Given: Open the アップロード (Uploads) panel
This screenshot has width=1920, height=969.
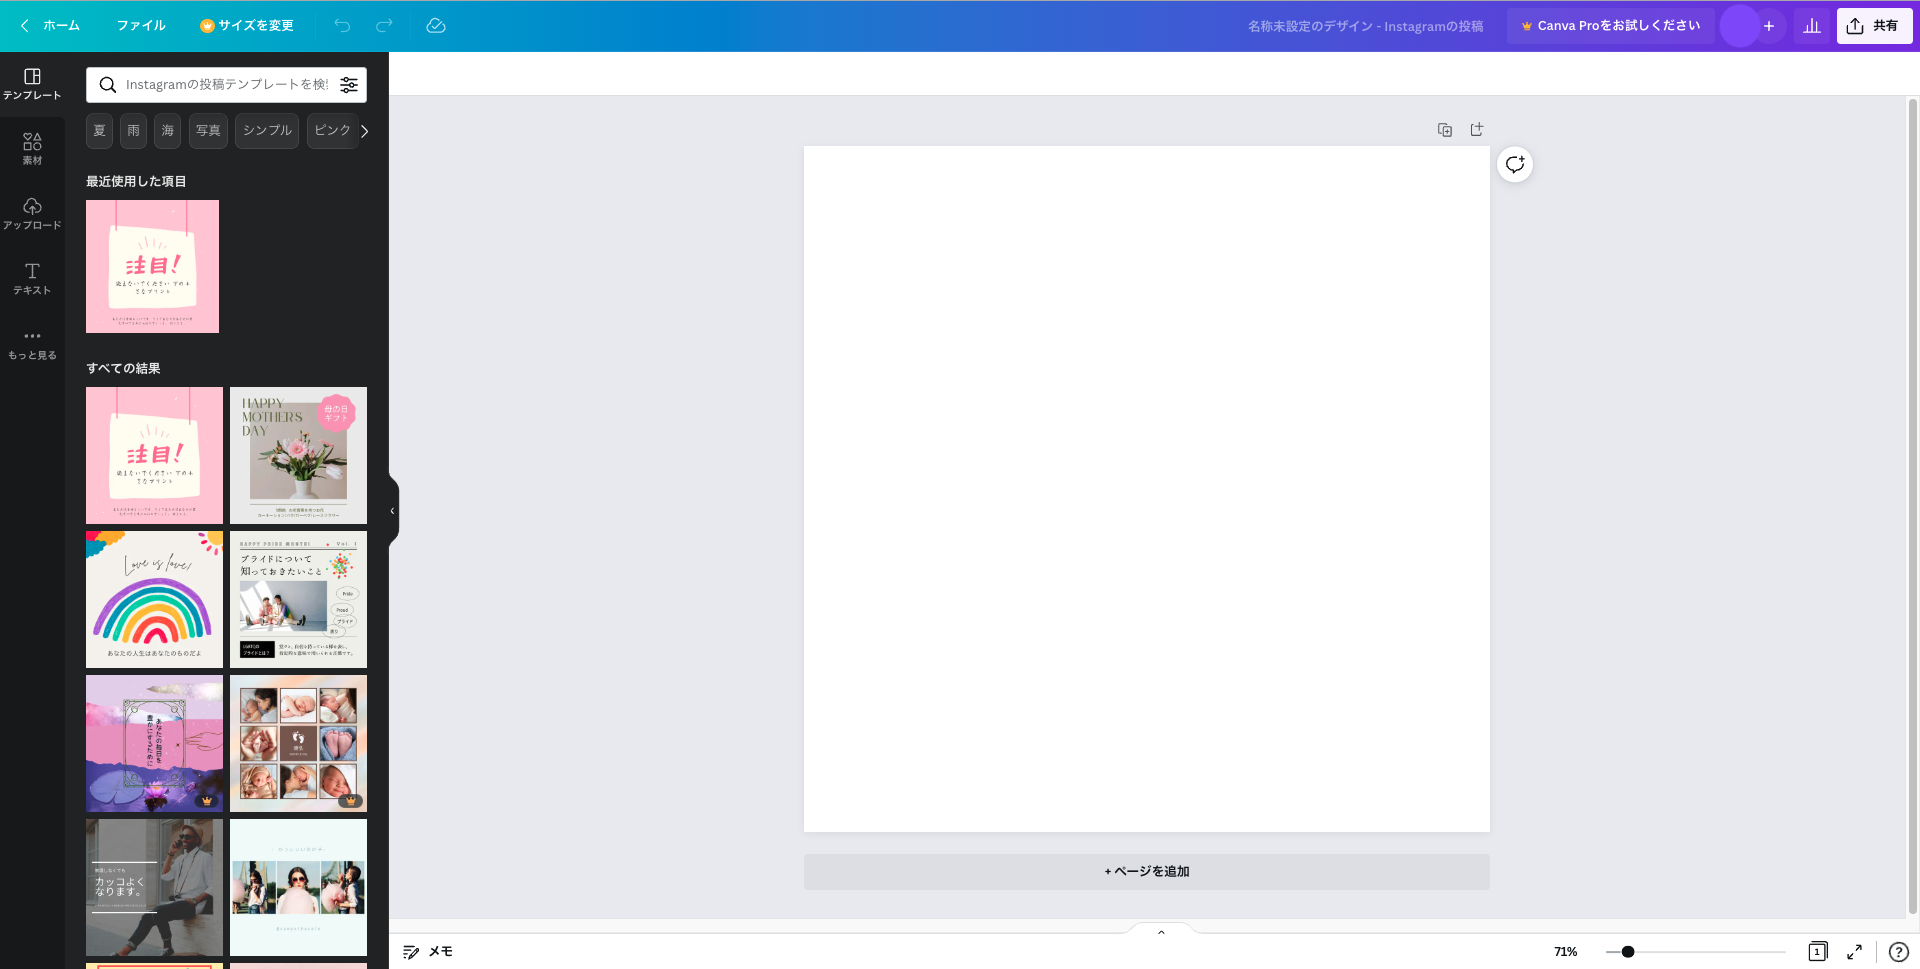Looking at the screenshot, I should point(33,213).
